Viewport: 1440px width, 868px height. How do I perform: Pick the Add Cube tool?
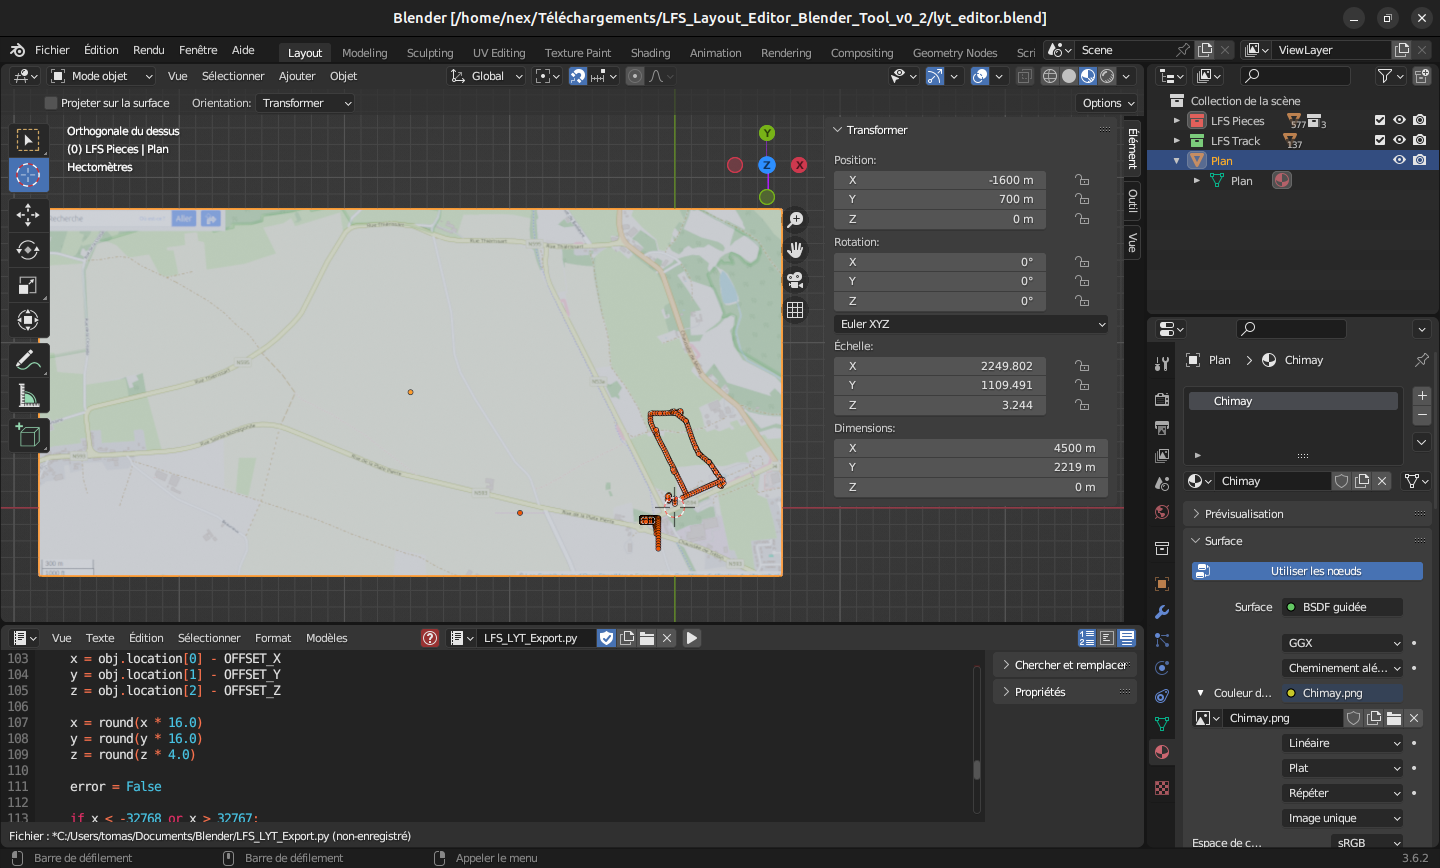coord(28,435)
